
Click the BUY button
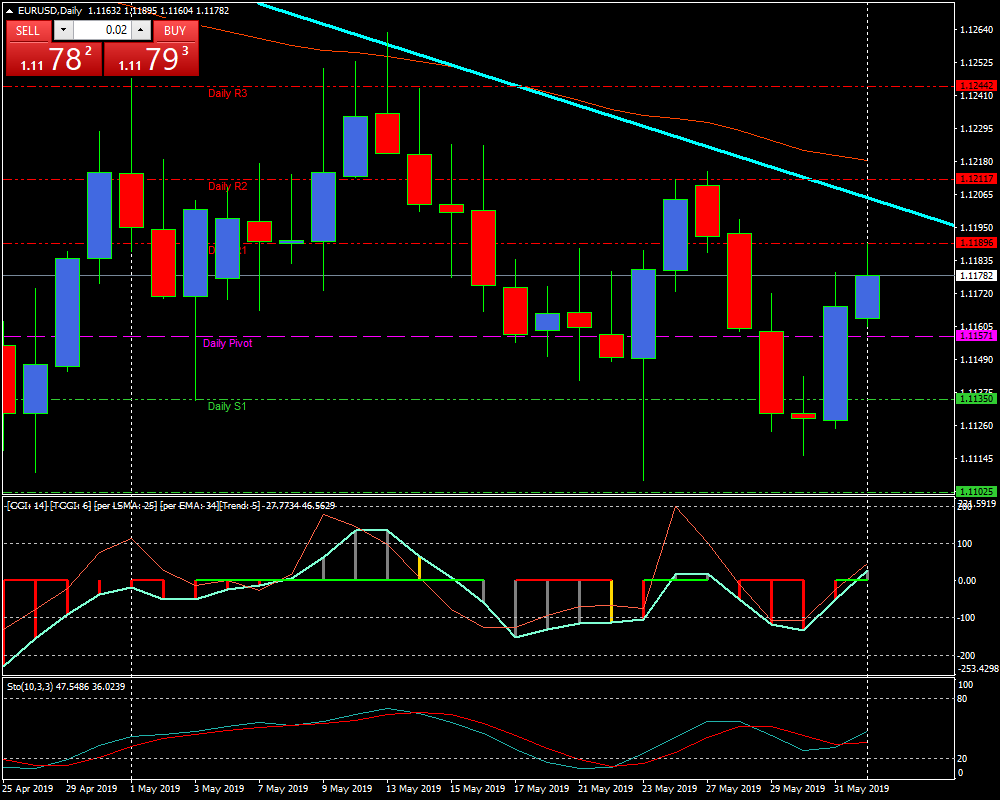click(175, 30)
